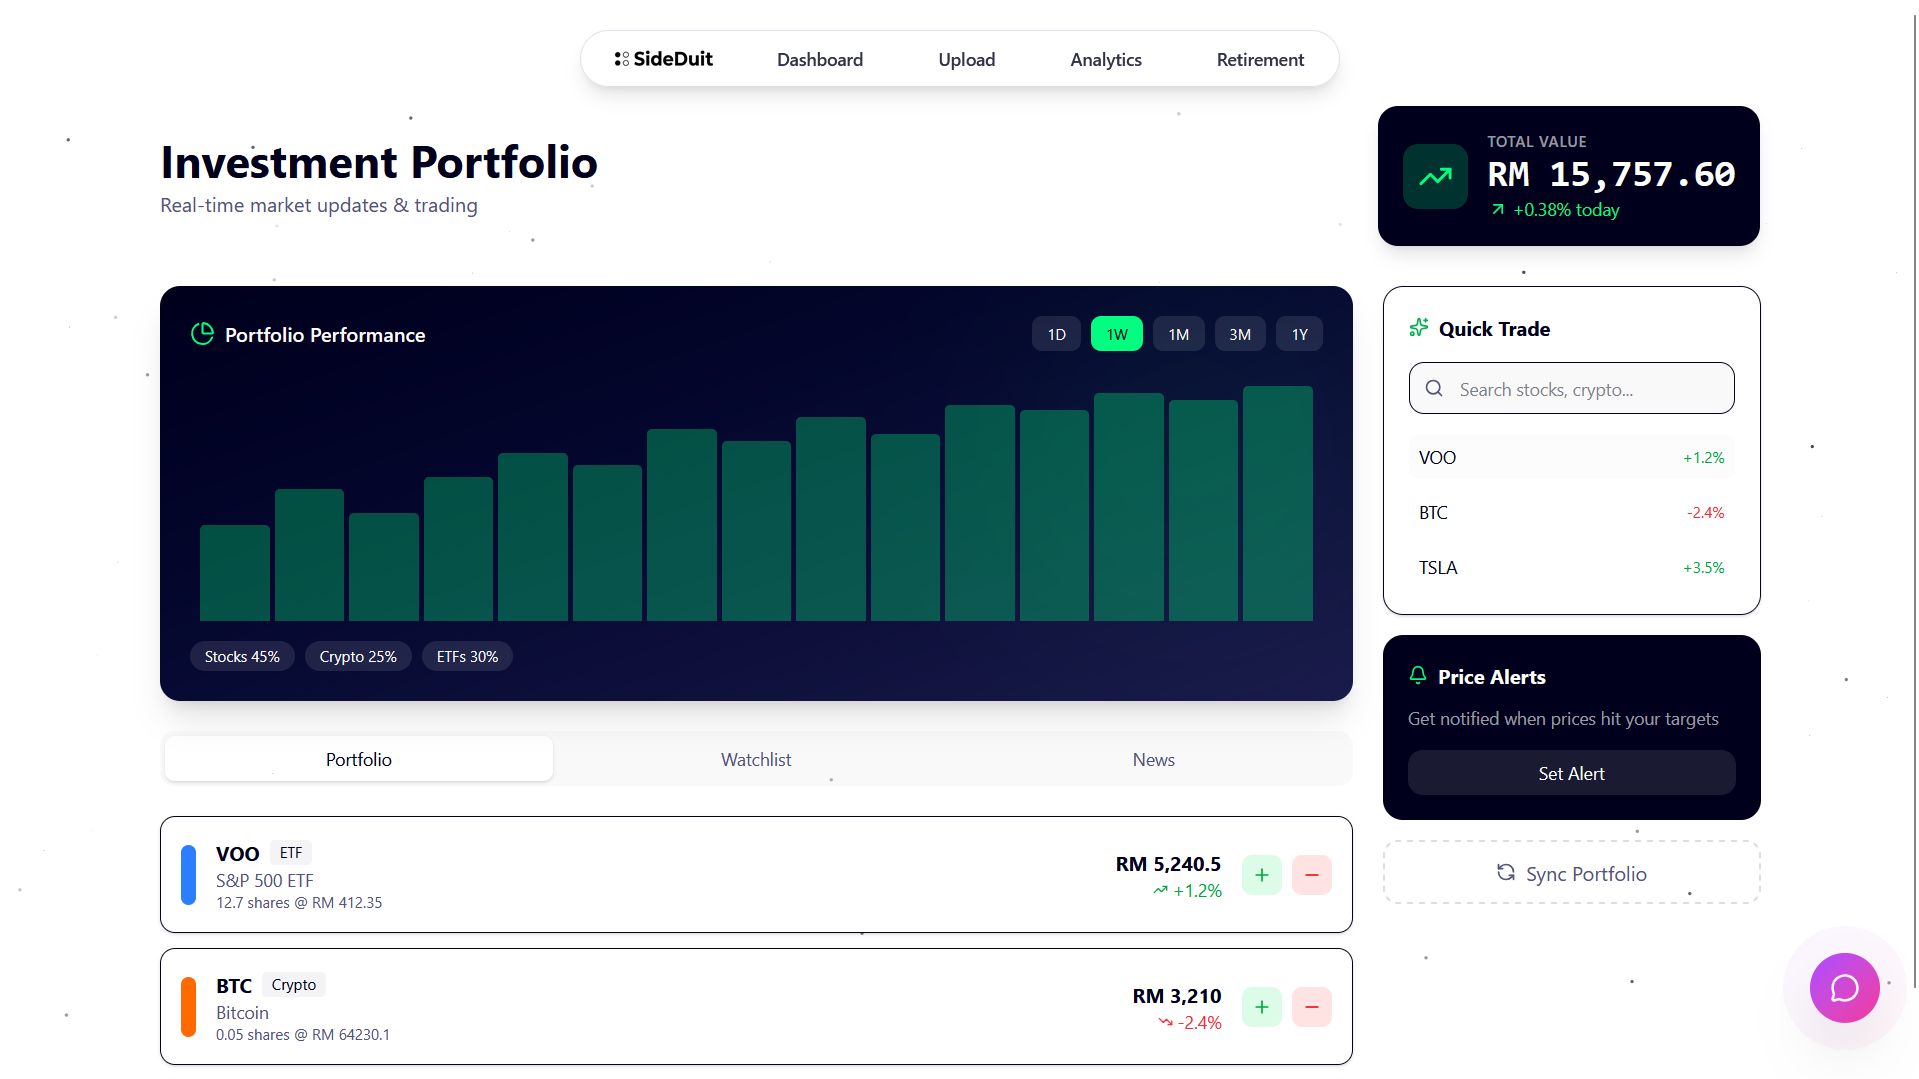
Task: Select the 1D time range
Action: point(1057,334)
